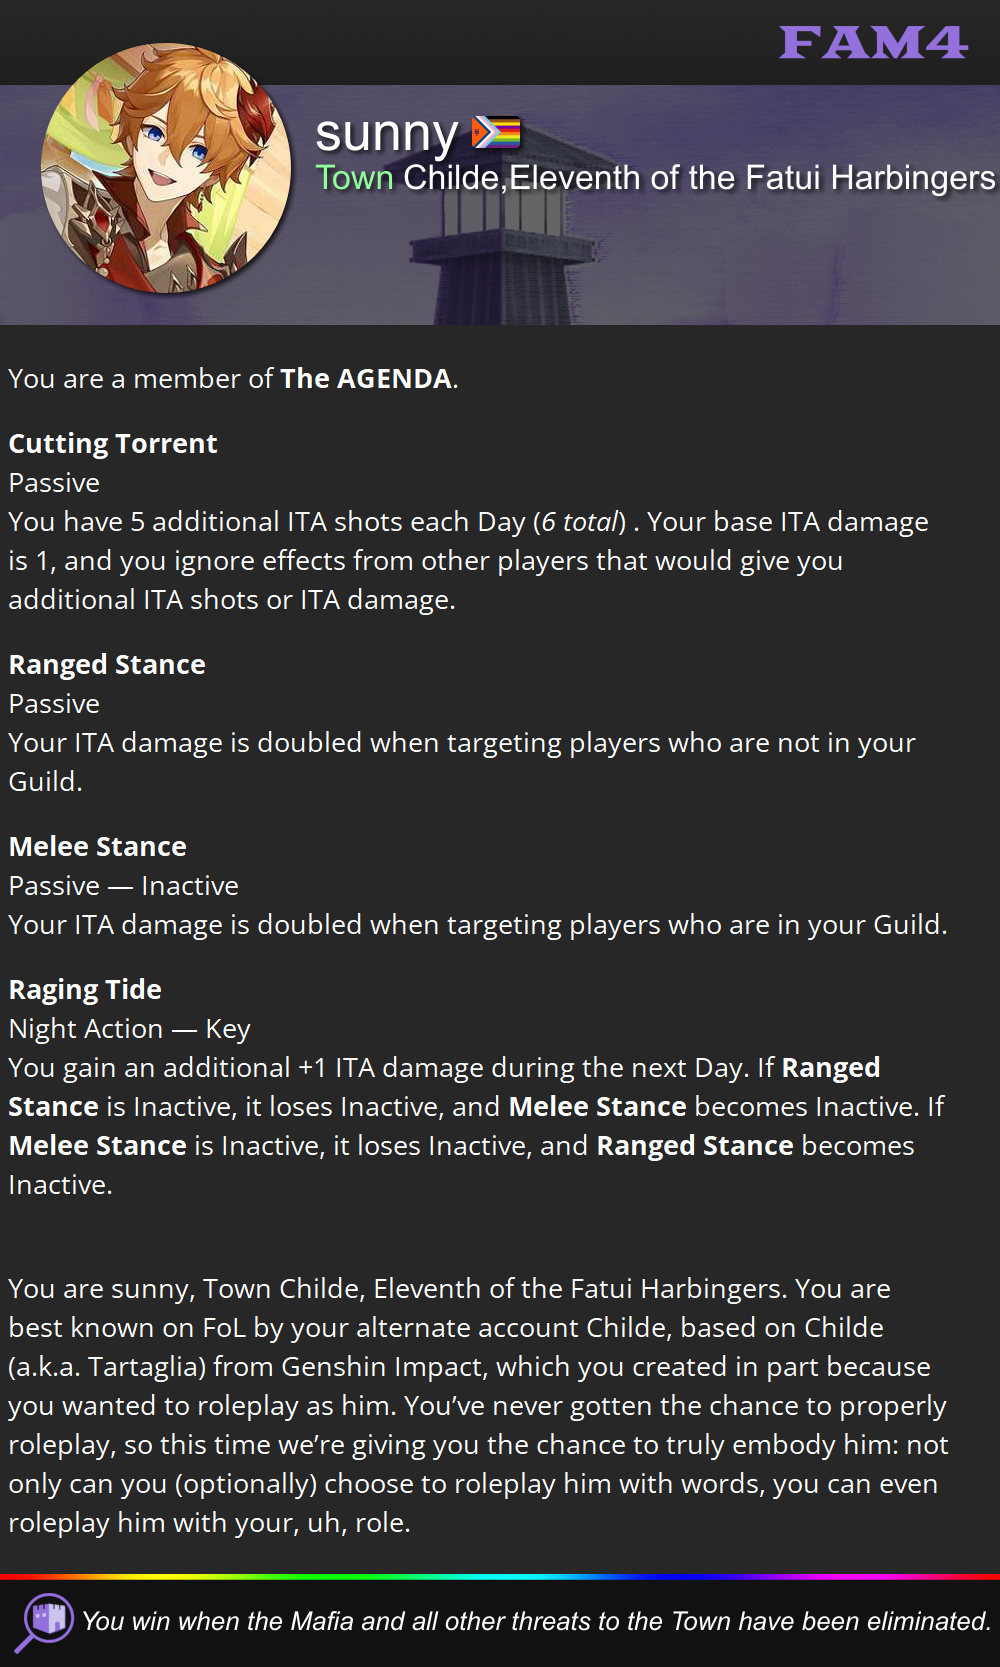Viewport: 1000px width, 1667px height.
Task: Click the italic 6 total note
Action: [579, 522]
